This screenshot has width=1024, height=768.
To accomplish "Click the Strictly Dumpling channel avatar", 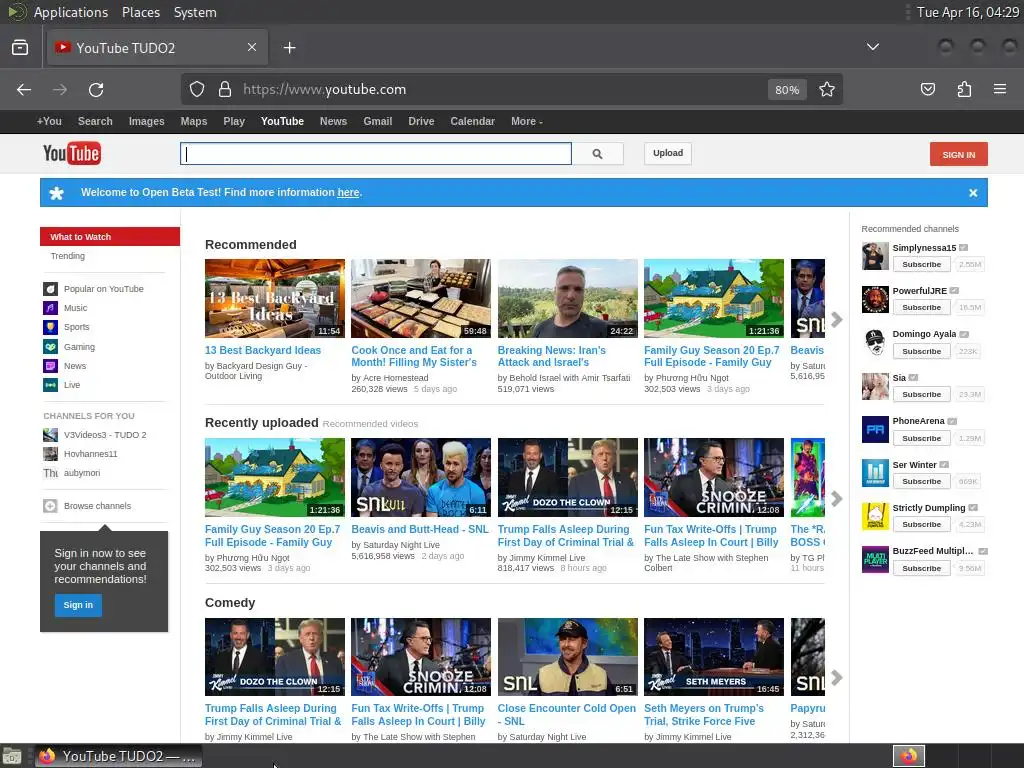I will coord(875,517).
